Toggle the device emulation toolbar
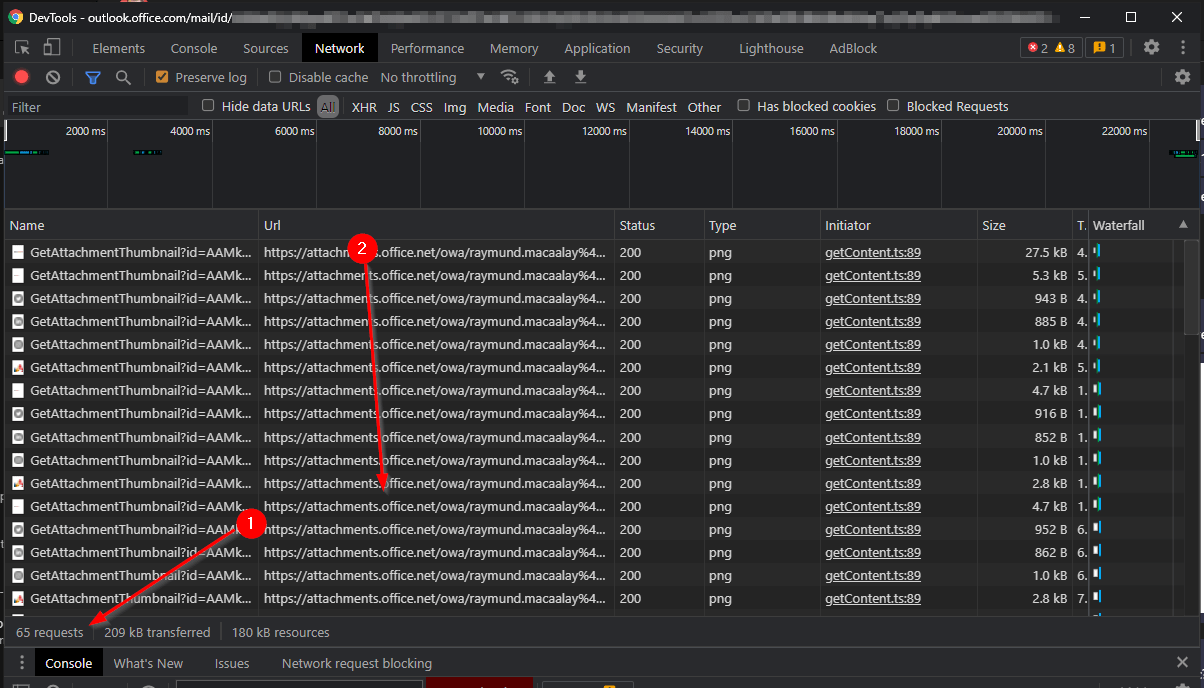 point(51,47)
